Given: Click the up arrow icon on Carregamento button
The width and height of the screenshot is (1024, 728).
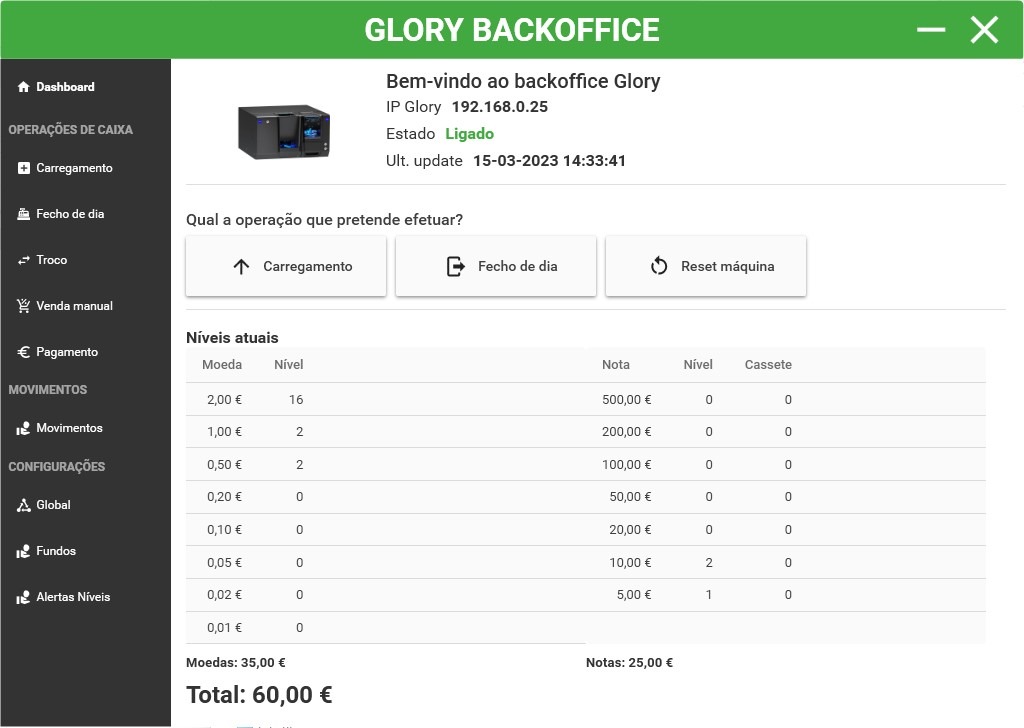Looking at the screenshot, I should pyautogui.click(x=241, y=266).
